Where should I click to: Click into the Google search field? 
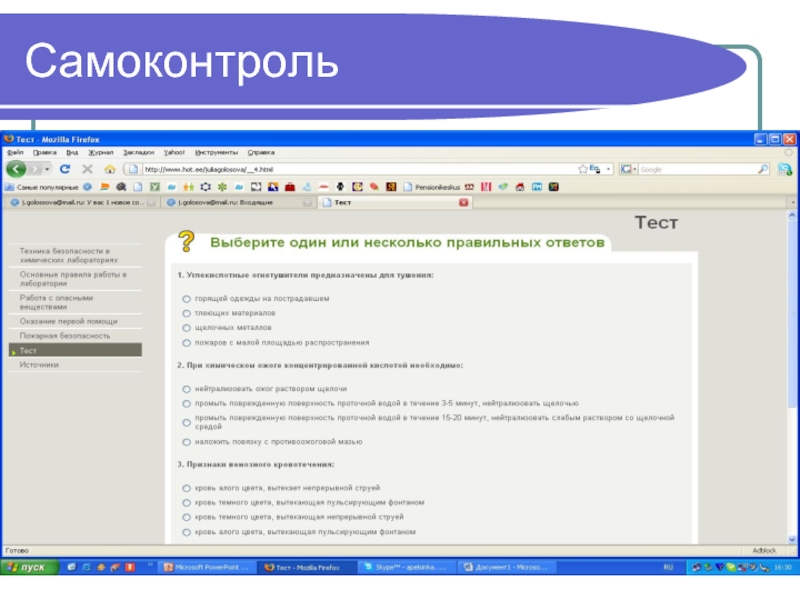[x=697, y=169]
